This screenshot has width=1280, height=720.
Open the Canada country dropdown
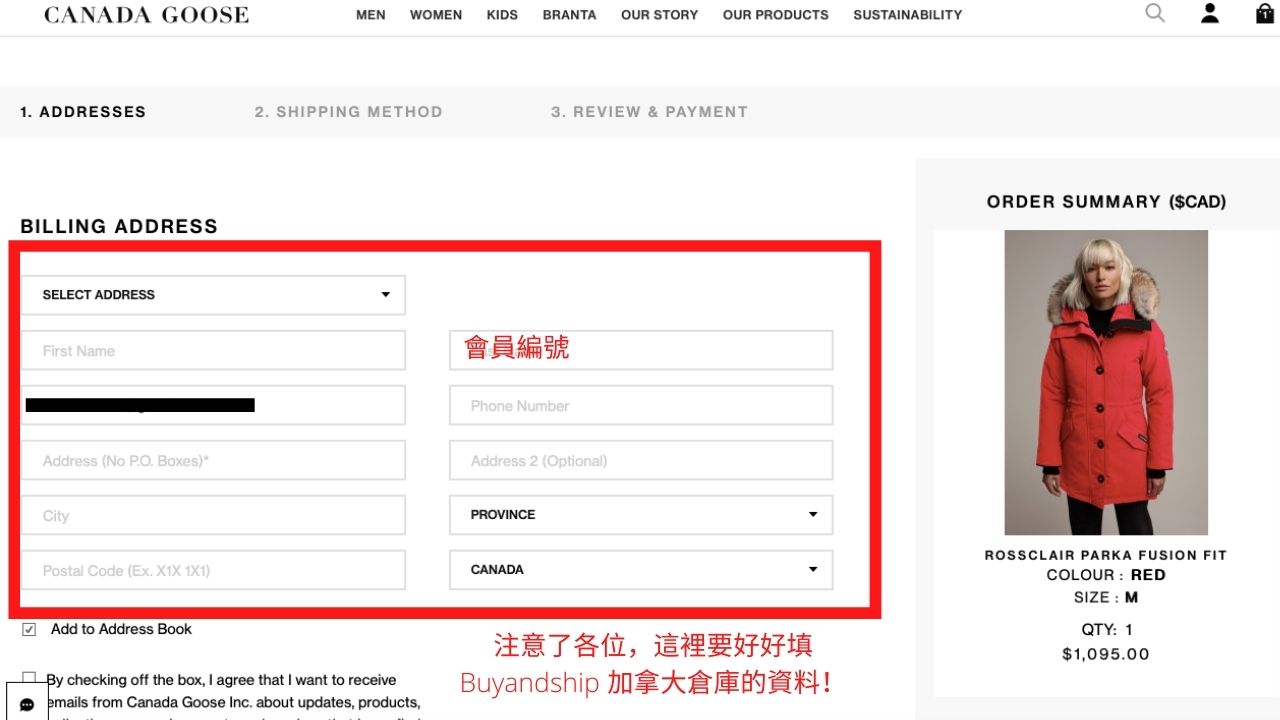[641, 570]
